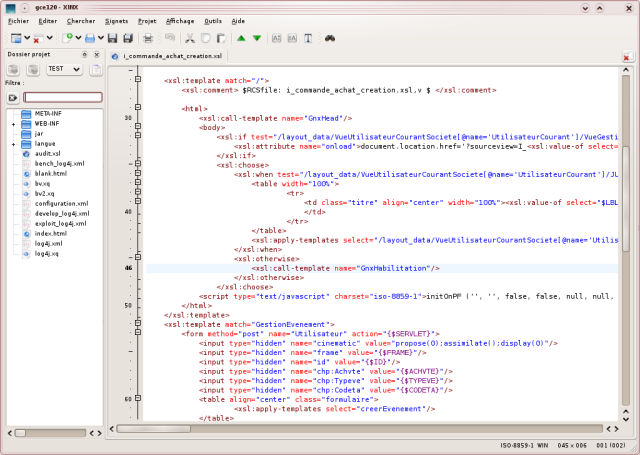Click the first text case conversion icon

pos(276,38)
